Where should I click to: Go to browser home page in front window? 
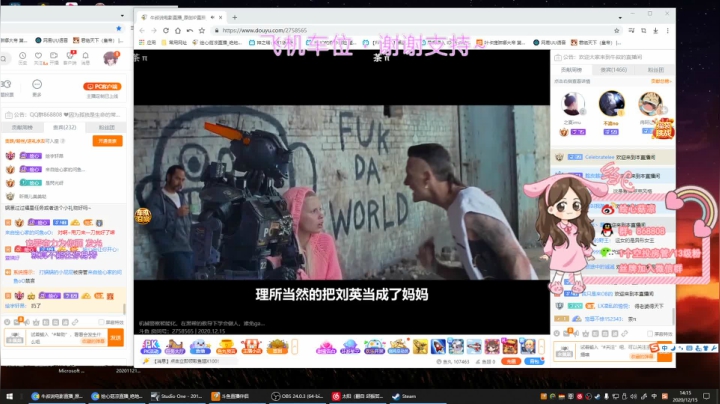click(178, 30)
